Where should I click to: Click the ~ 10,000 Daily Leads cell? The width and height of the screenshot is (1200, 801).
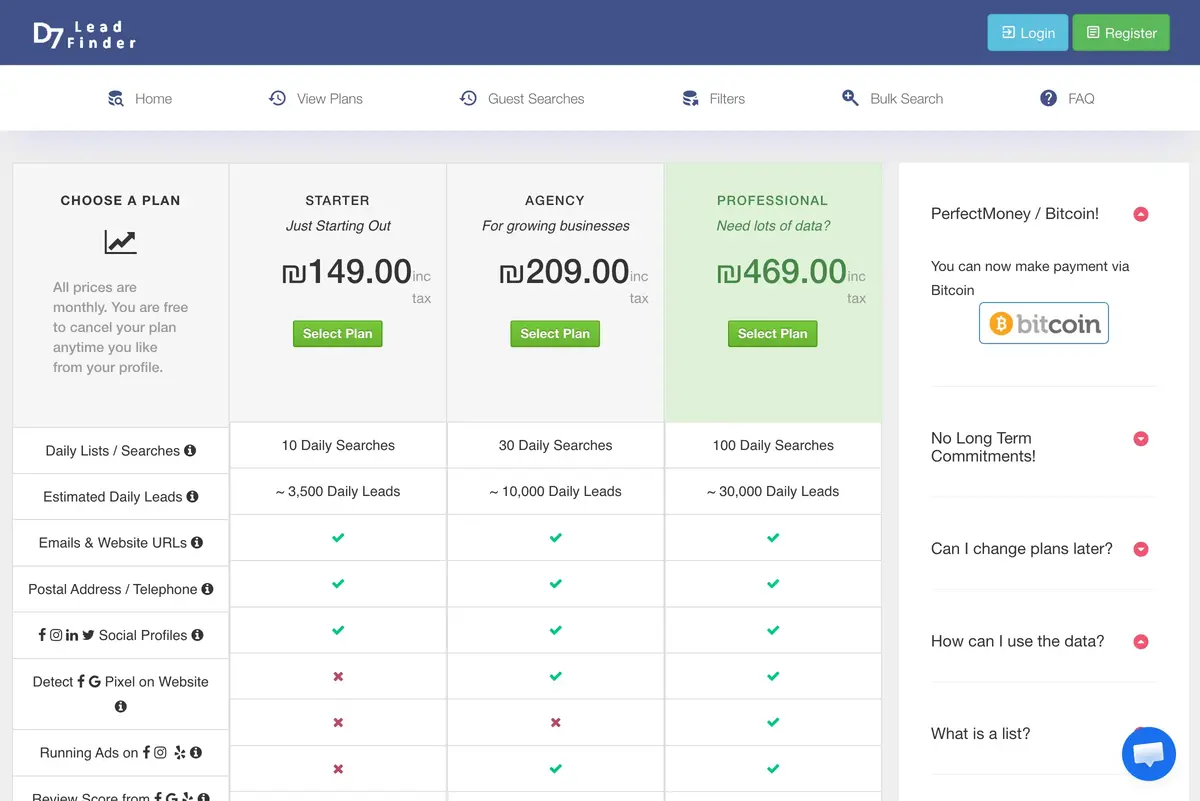(555, 491)
